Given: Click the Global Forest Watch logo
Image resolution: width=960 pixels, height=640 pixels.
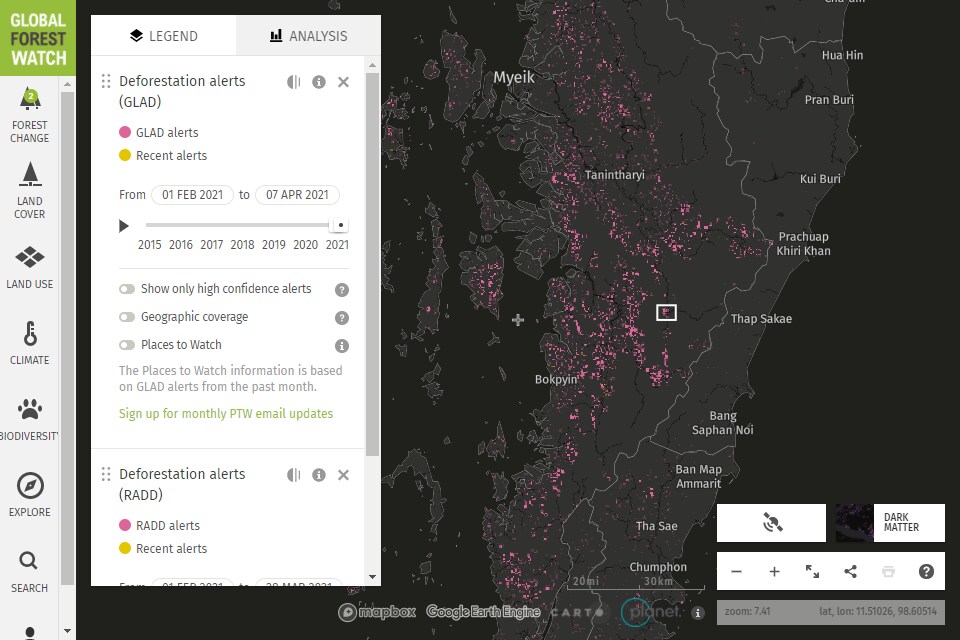Looking at the screenshot, I should point(38,38).
